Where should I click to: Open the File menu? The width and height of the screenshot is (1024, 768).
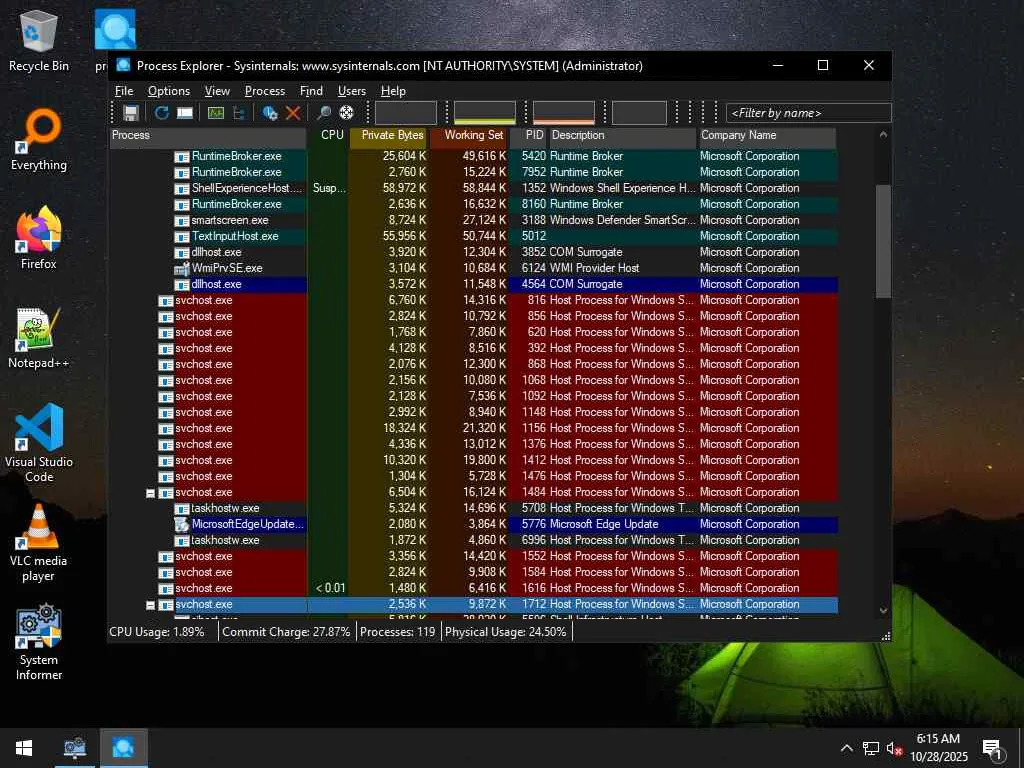tap(124, 91)
